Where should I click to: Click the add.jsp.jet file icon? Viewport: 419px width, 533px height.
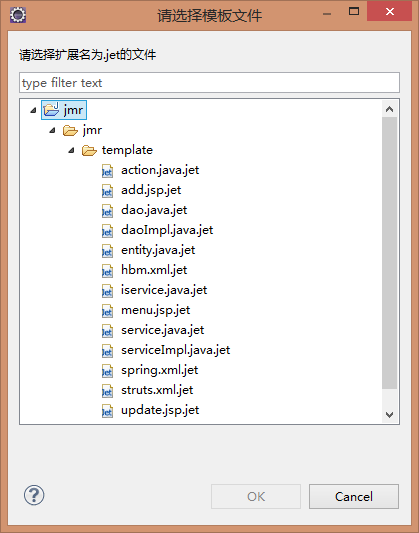pos(107,191)
